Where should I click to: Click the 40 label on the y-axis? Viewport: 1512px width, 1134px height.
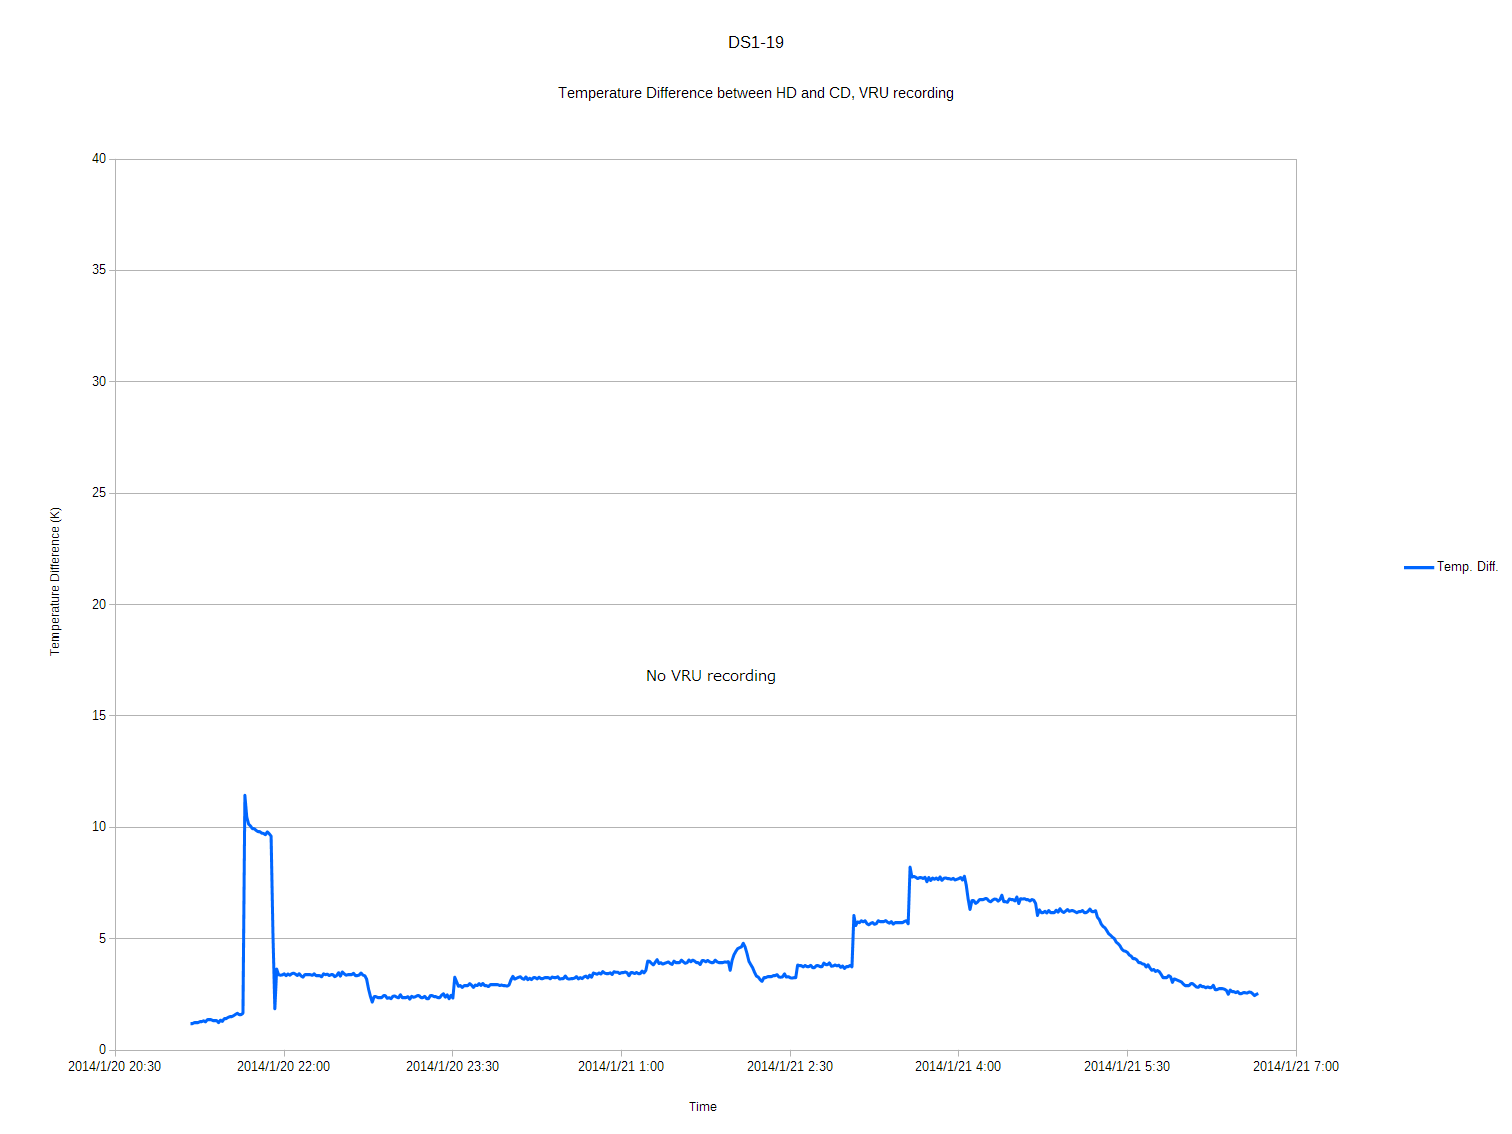coord(99,159)
